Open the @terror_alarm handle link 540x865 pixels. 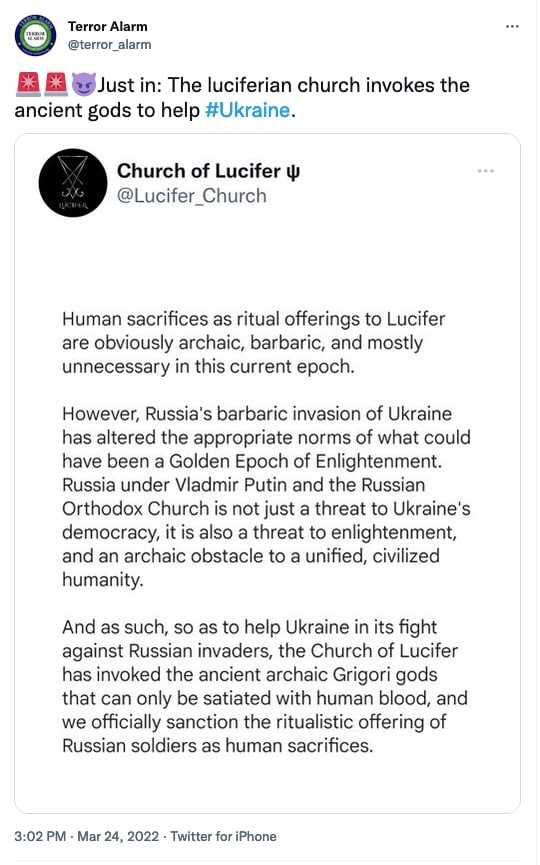coord(109,45)
